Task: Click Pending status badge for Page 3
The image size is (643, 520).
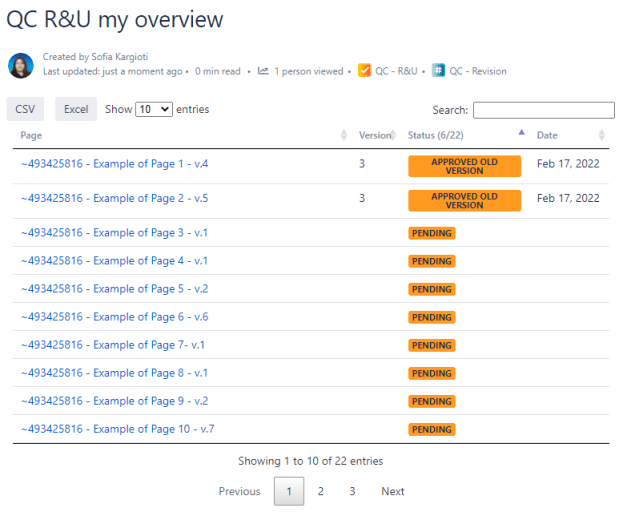Action: (x=432, y=233)
